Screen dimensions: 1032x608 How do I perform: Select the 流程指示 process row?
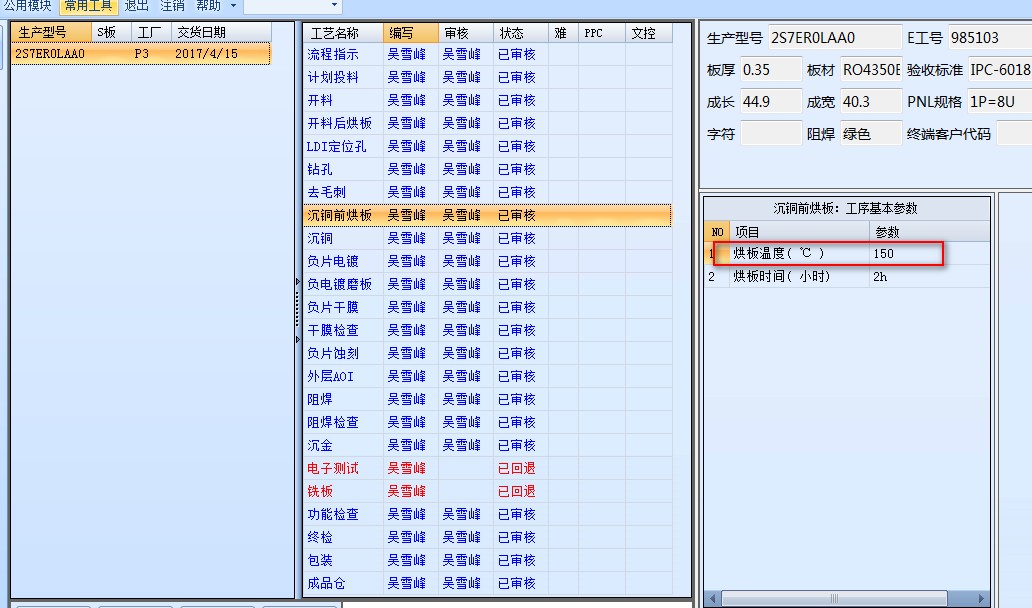488,54
